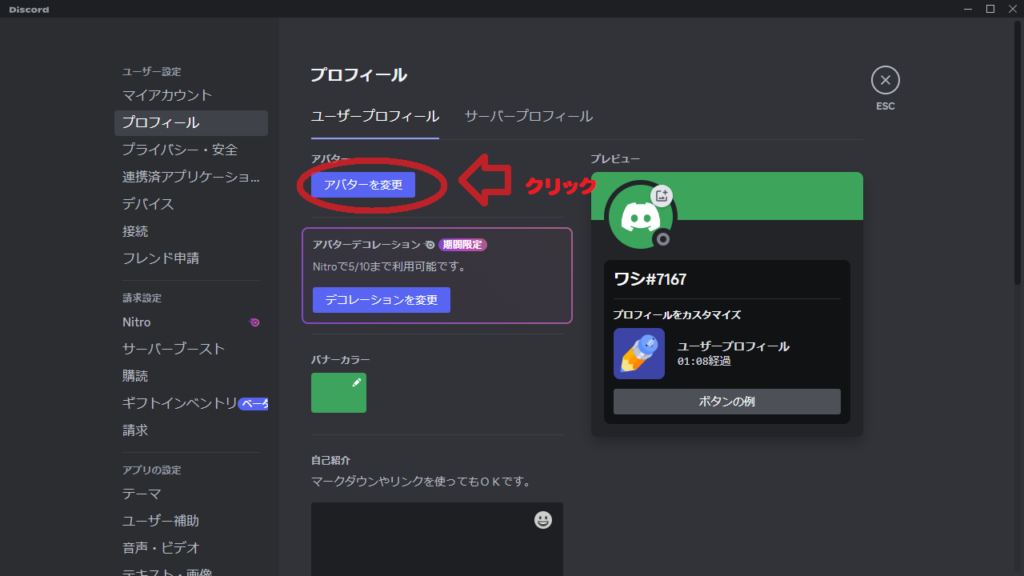Maximize the Discord window
The width and height of the screenshot is (1024, 576).
(990, 9)
